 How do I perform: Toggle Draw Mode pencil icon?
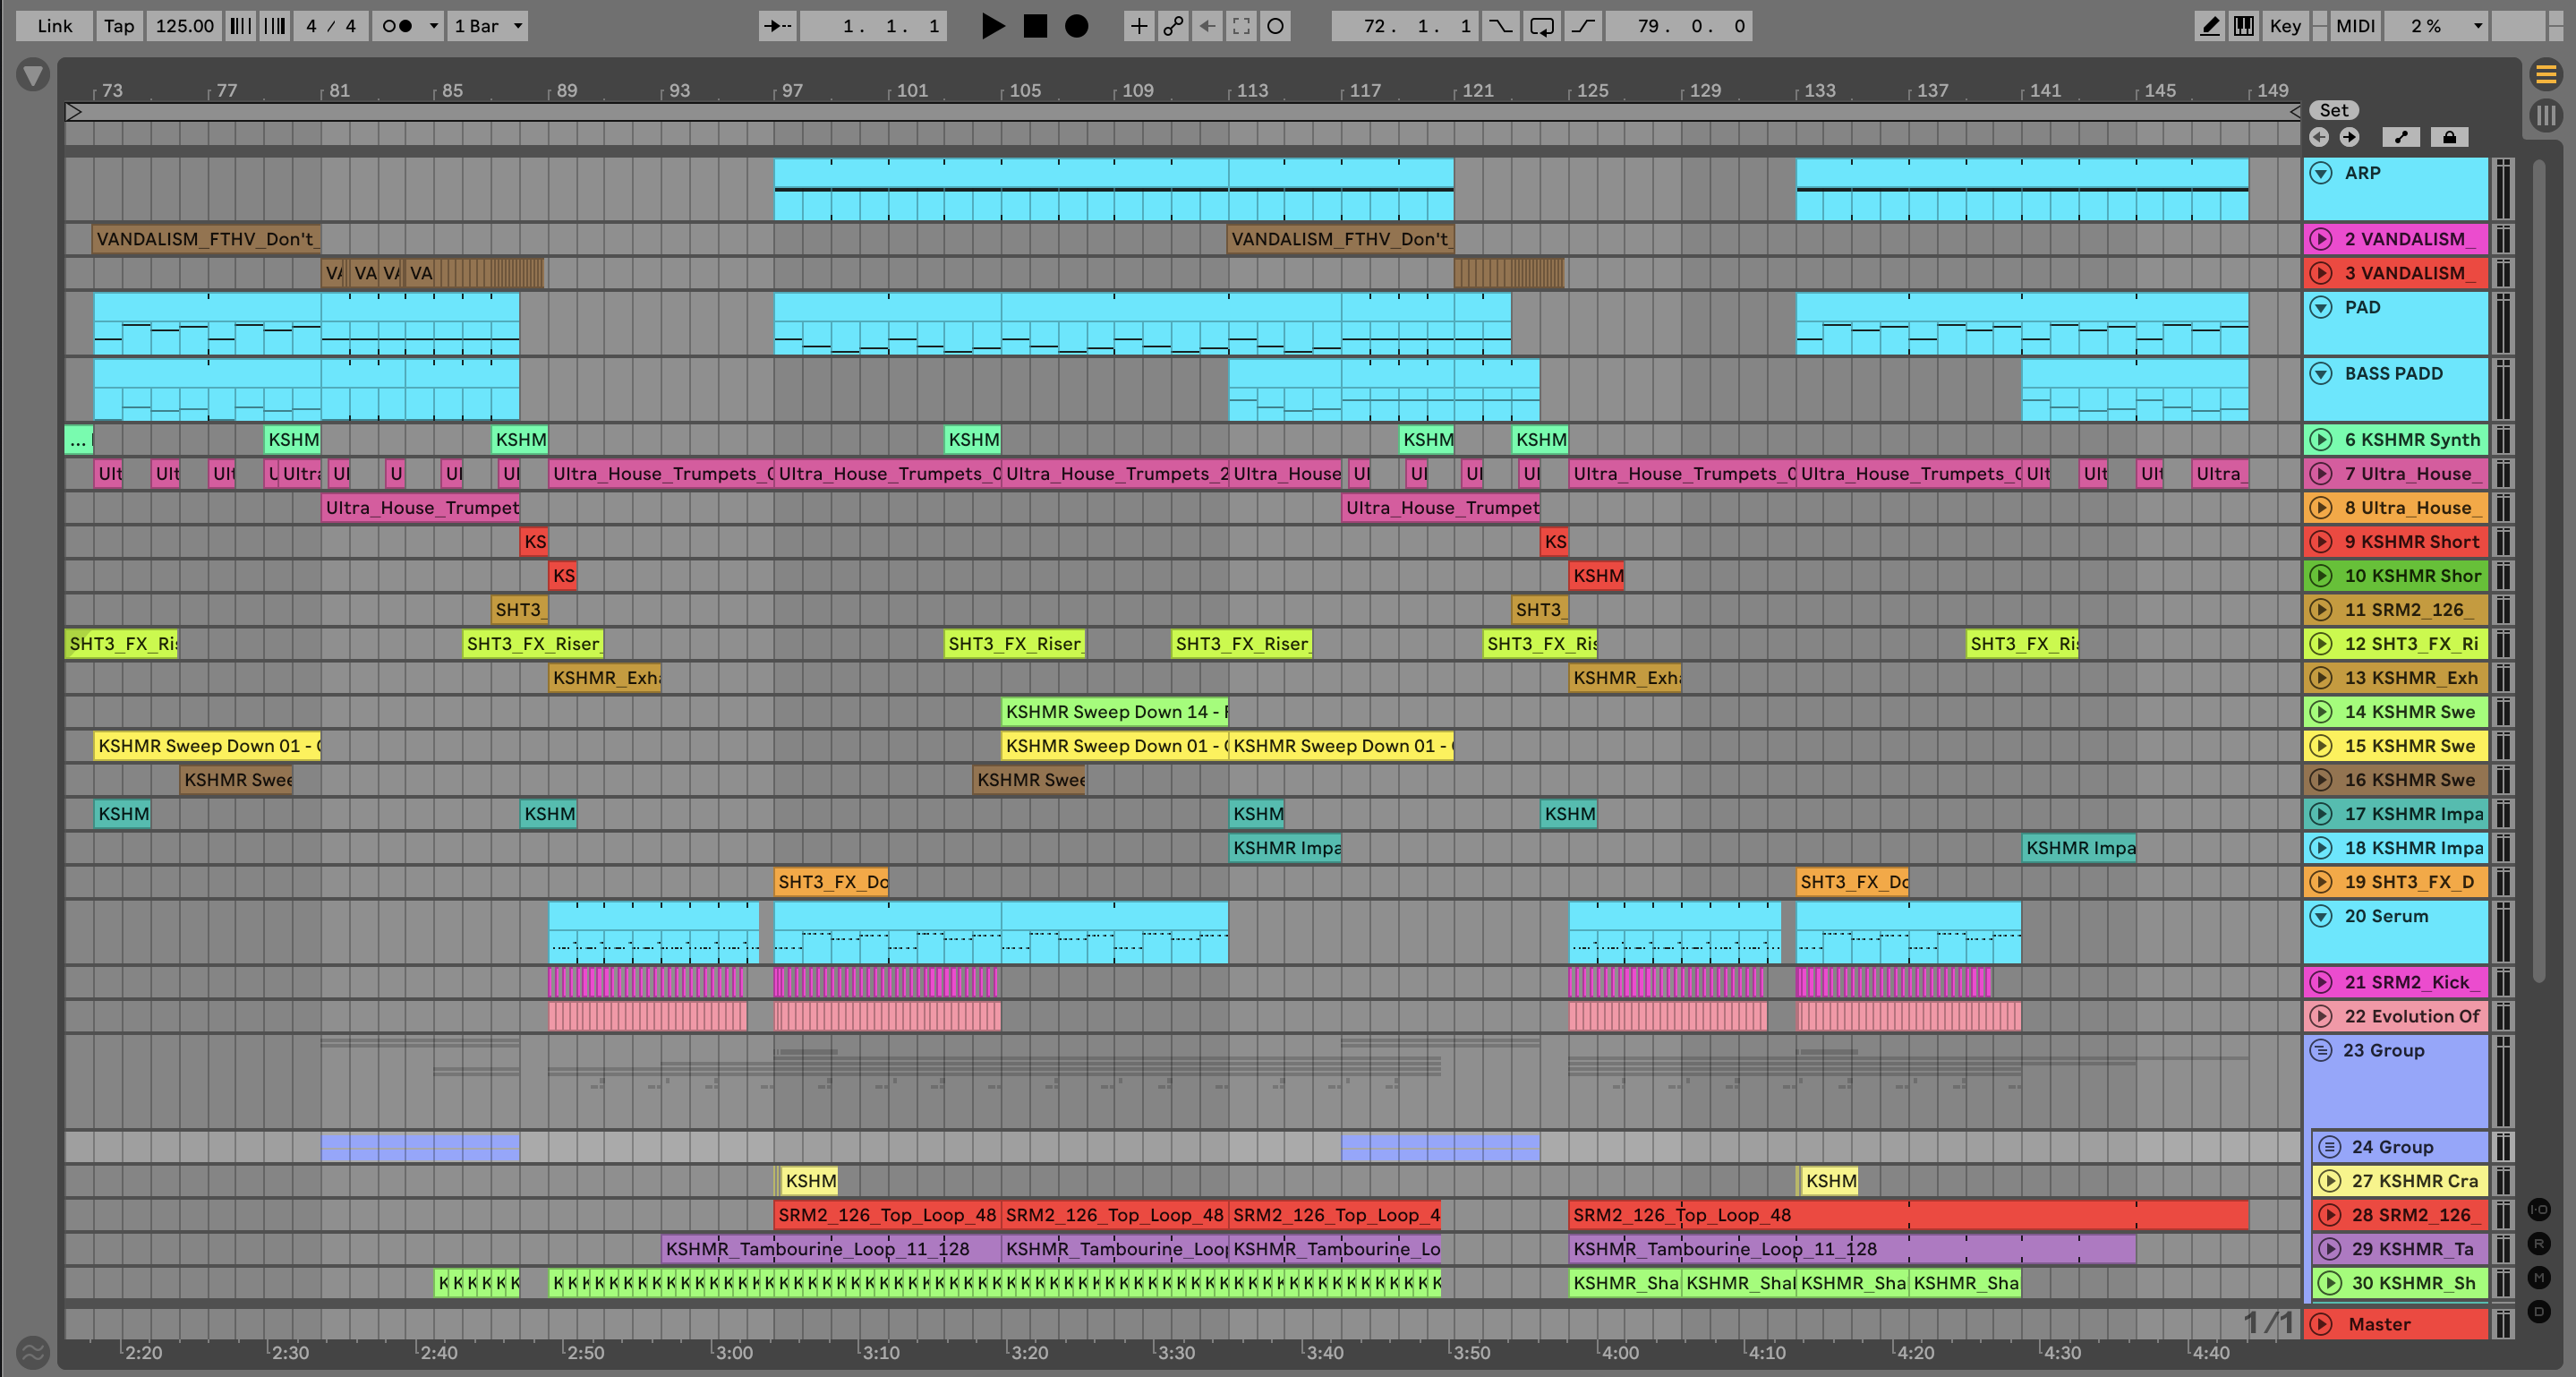2210,26
